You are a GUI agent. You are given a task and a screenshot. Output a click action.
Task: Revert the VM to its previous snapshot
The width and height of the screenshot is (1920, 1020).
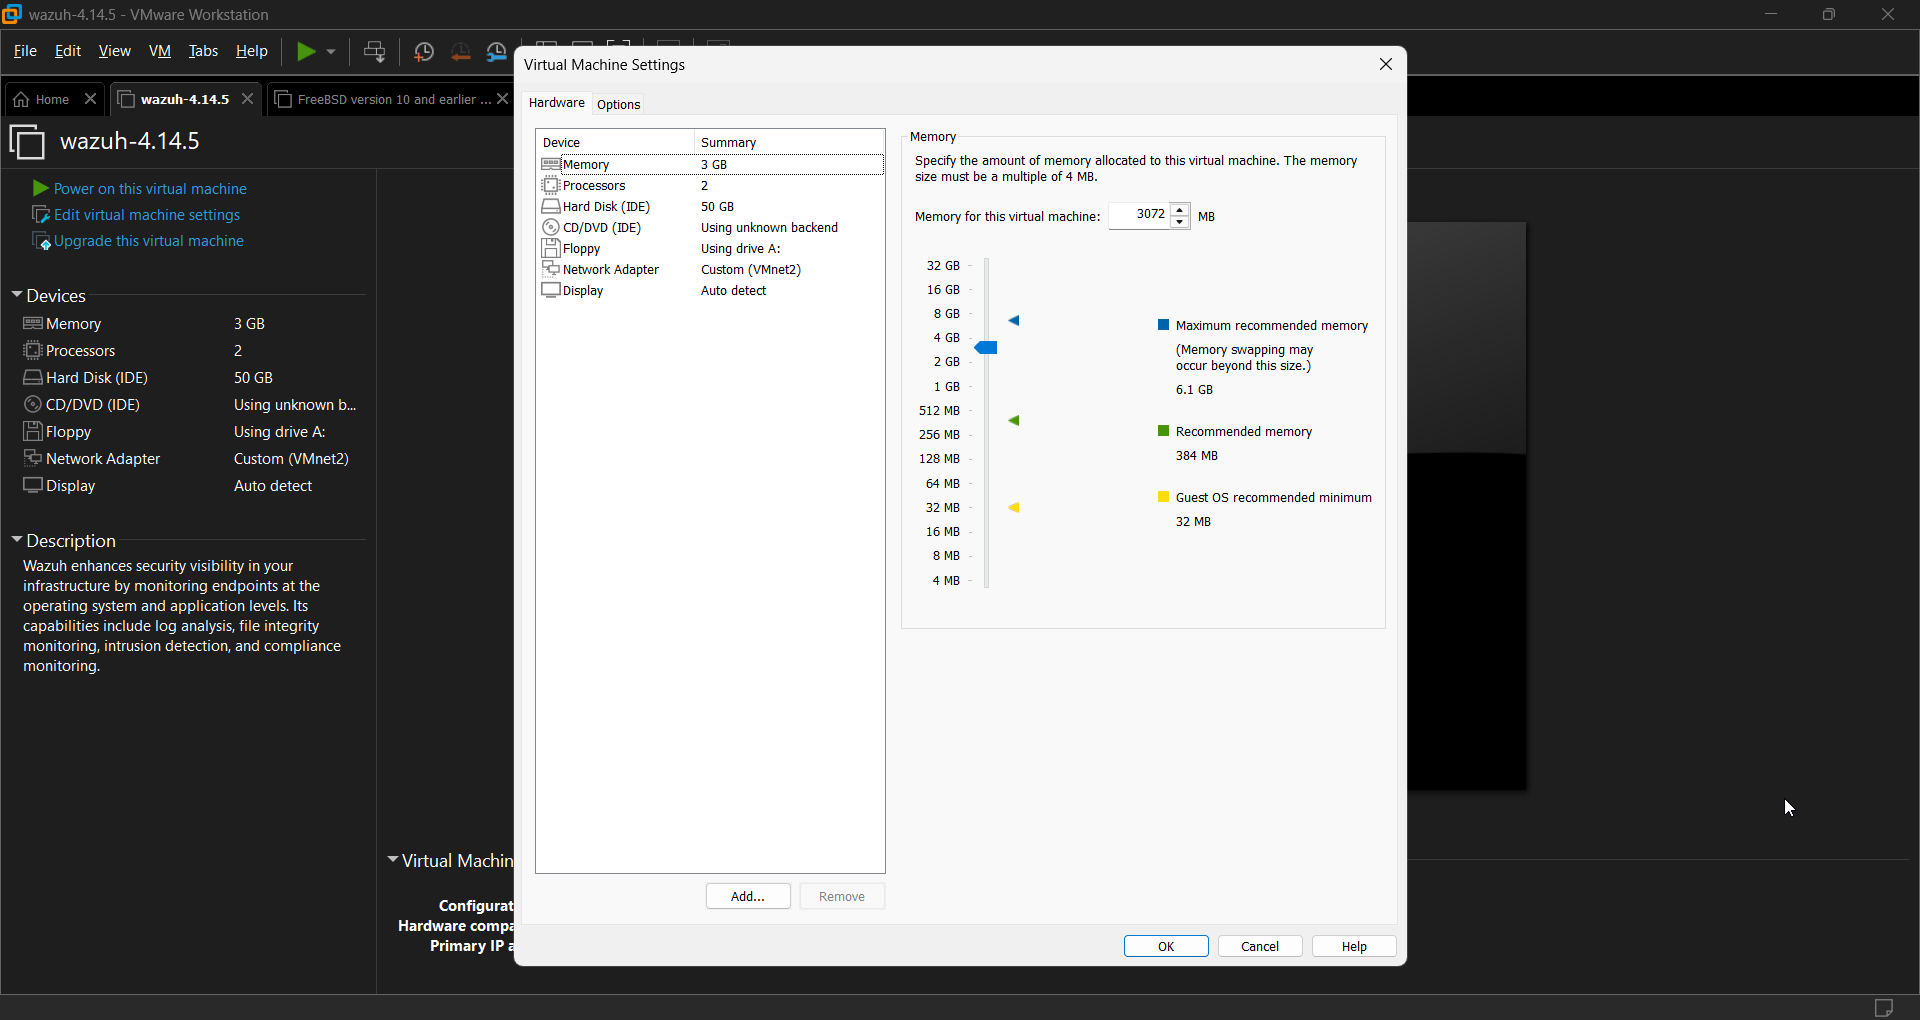pos(461,52)
